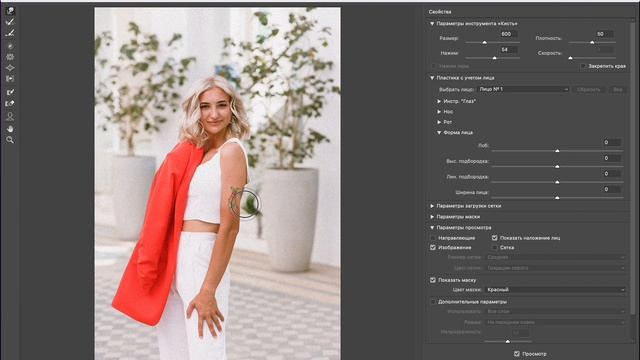The height and width of the screenshot is (360, 640).
Task: Adjust the Лоб forehead slider
Action: 557,151
